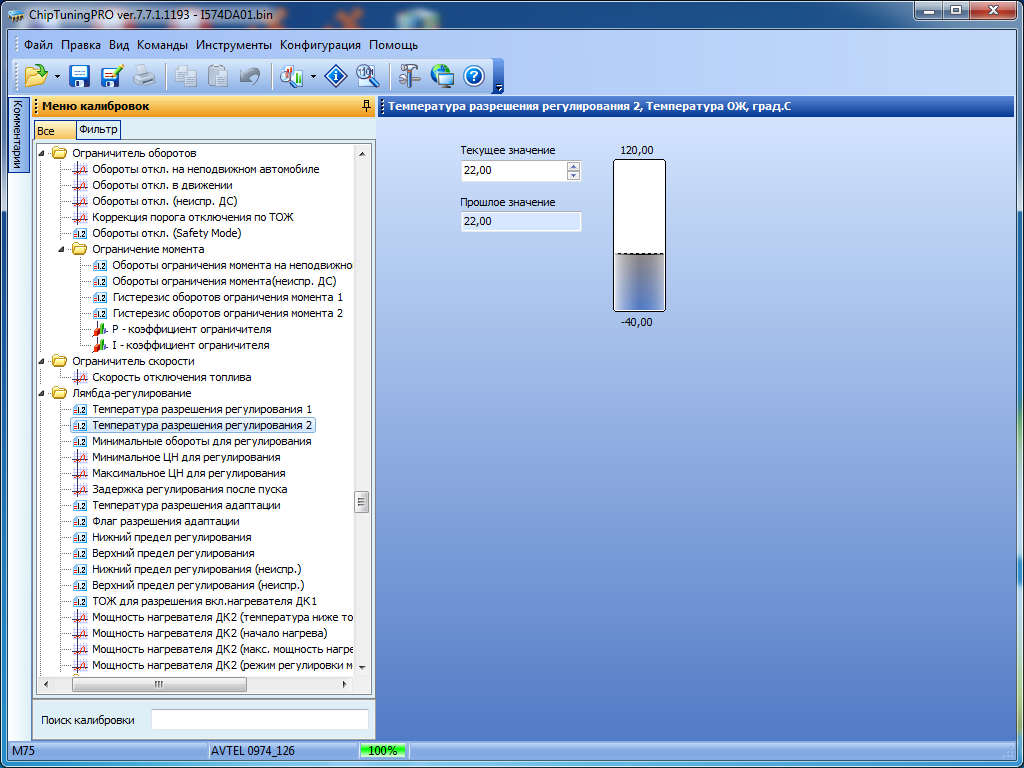Pin the Меню калибровок panel
The image size is (1024, 768).
(366, 106)
